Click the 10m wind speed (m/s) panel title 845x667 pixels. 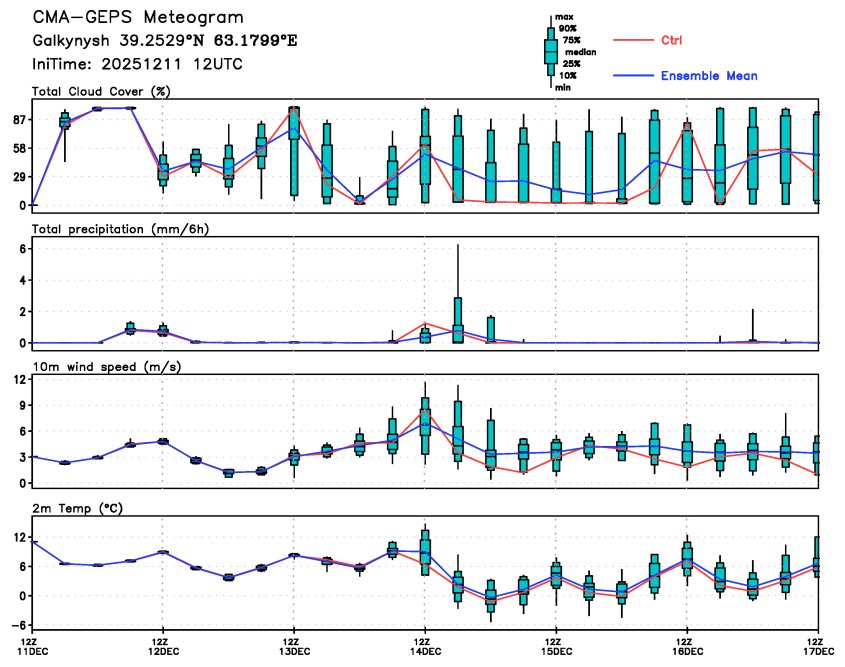107,367
